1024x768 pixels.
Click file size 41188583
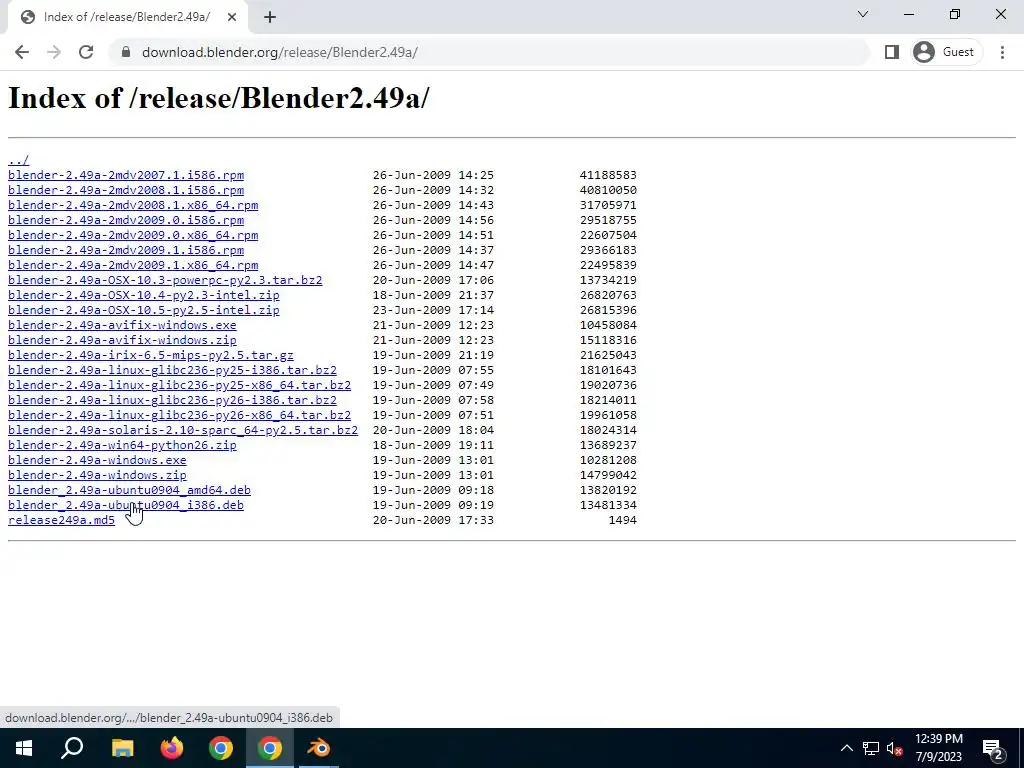point(608,175)
